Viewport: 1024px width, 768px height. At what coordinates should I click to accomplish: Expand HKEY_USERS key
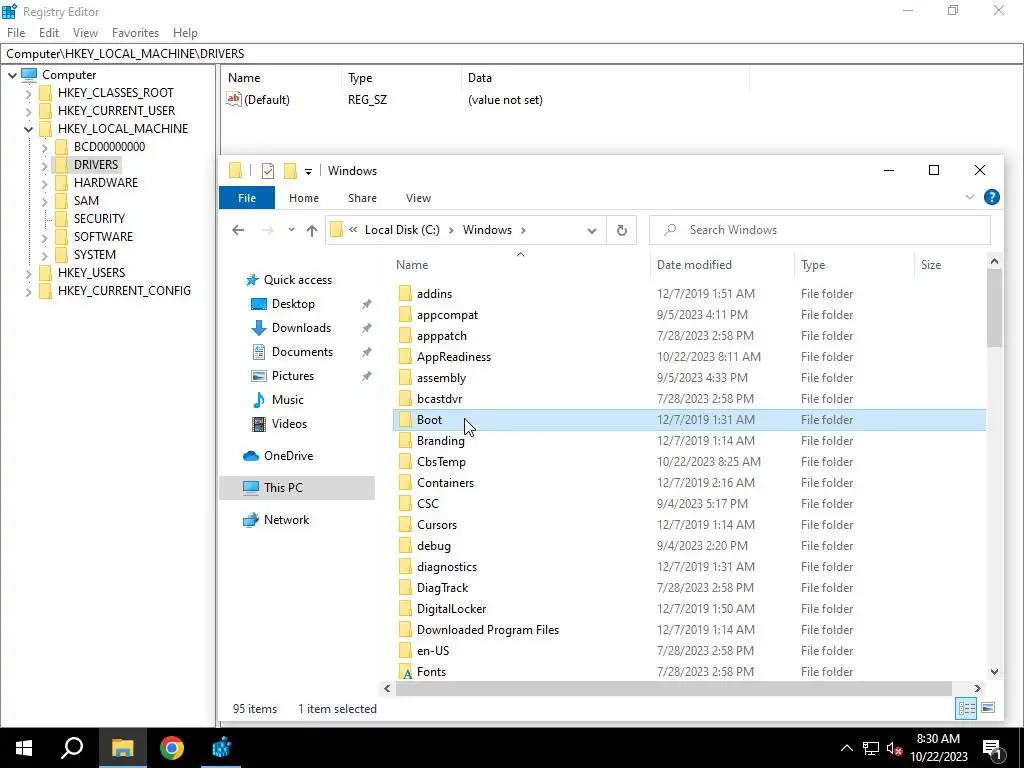[x=28, y=273]
